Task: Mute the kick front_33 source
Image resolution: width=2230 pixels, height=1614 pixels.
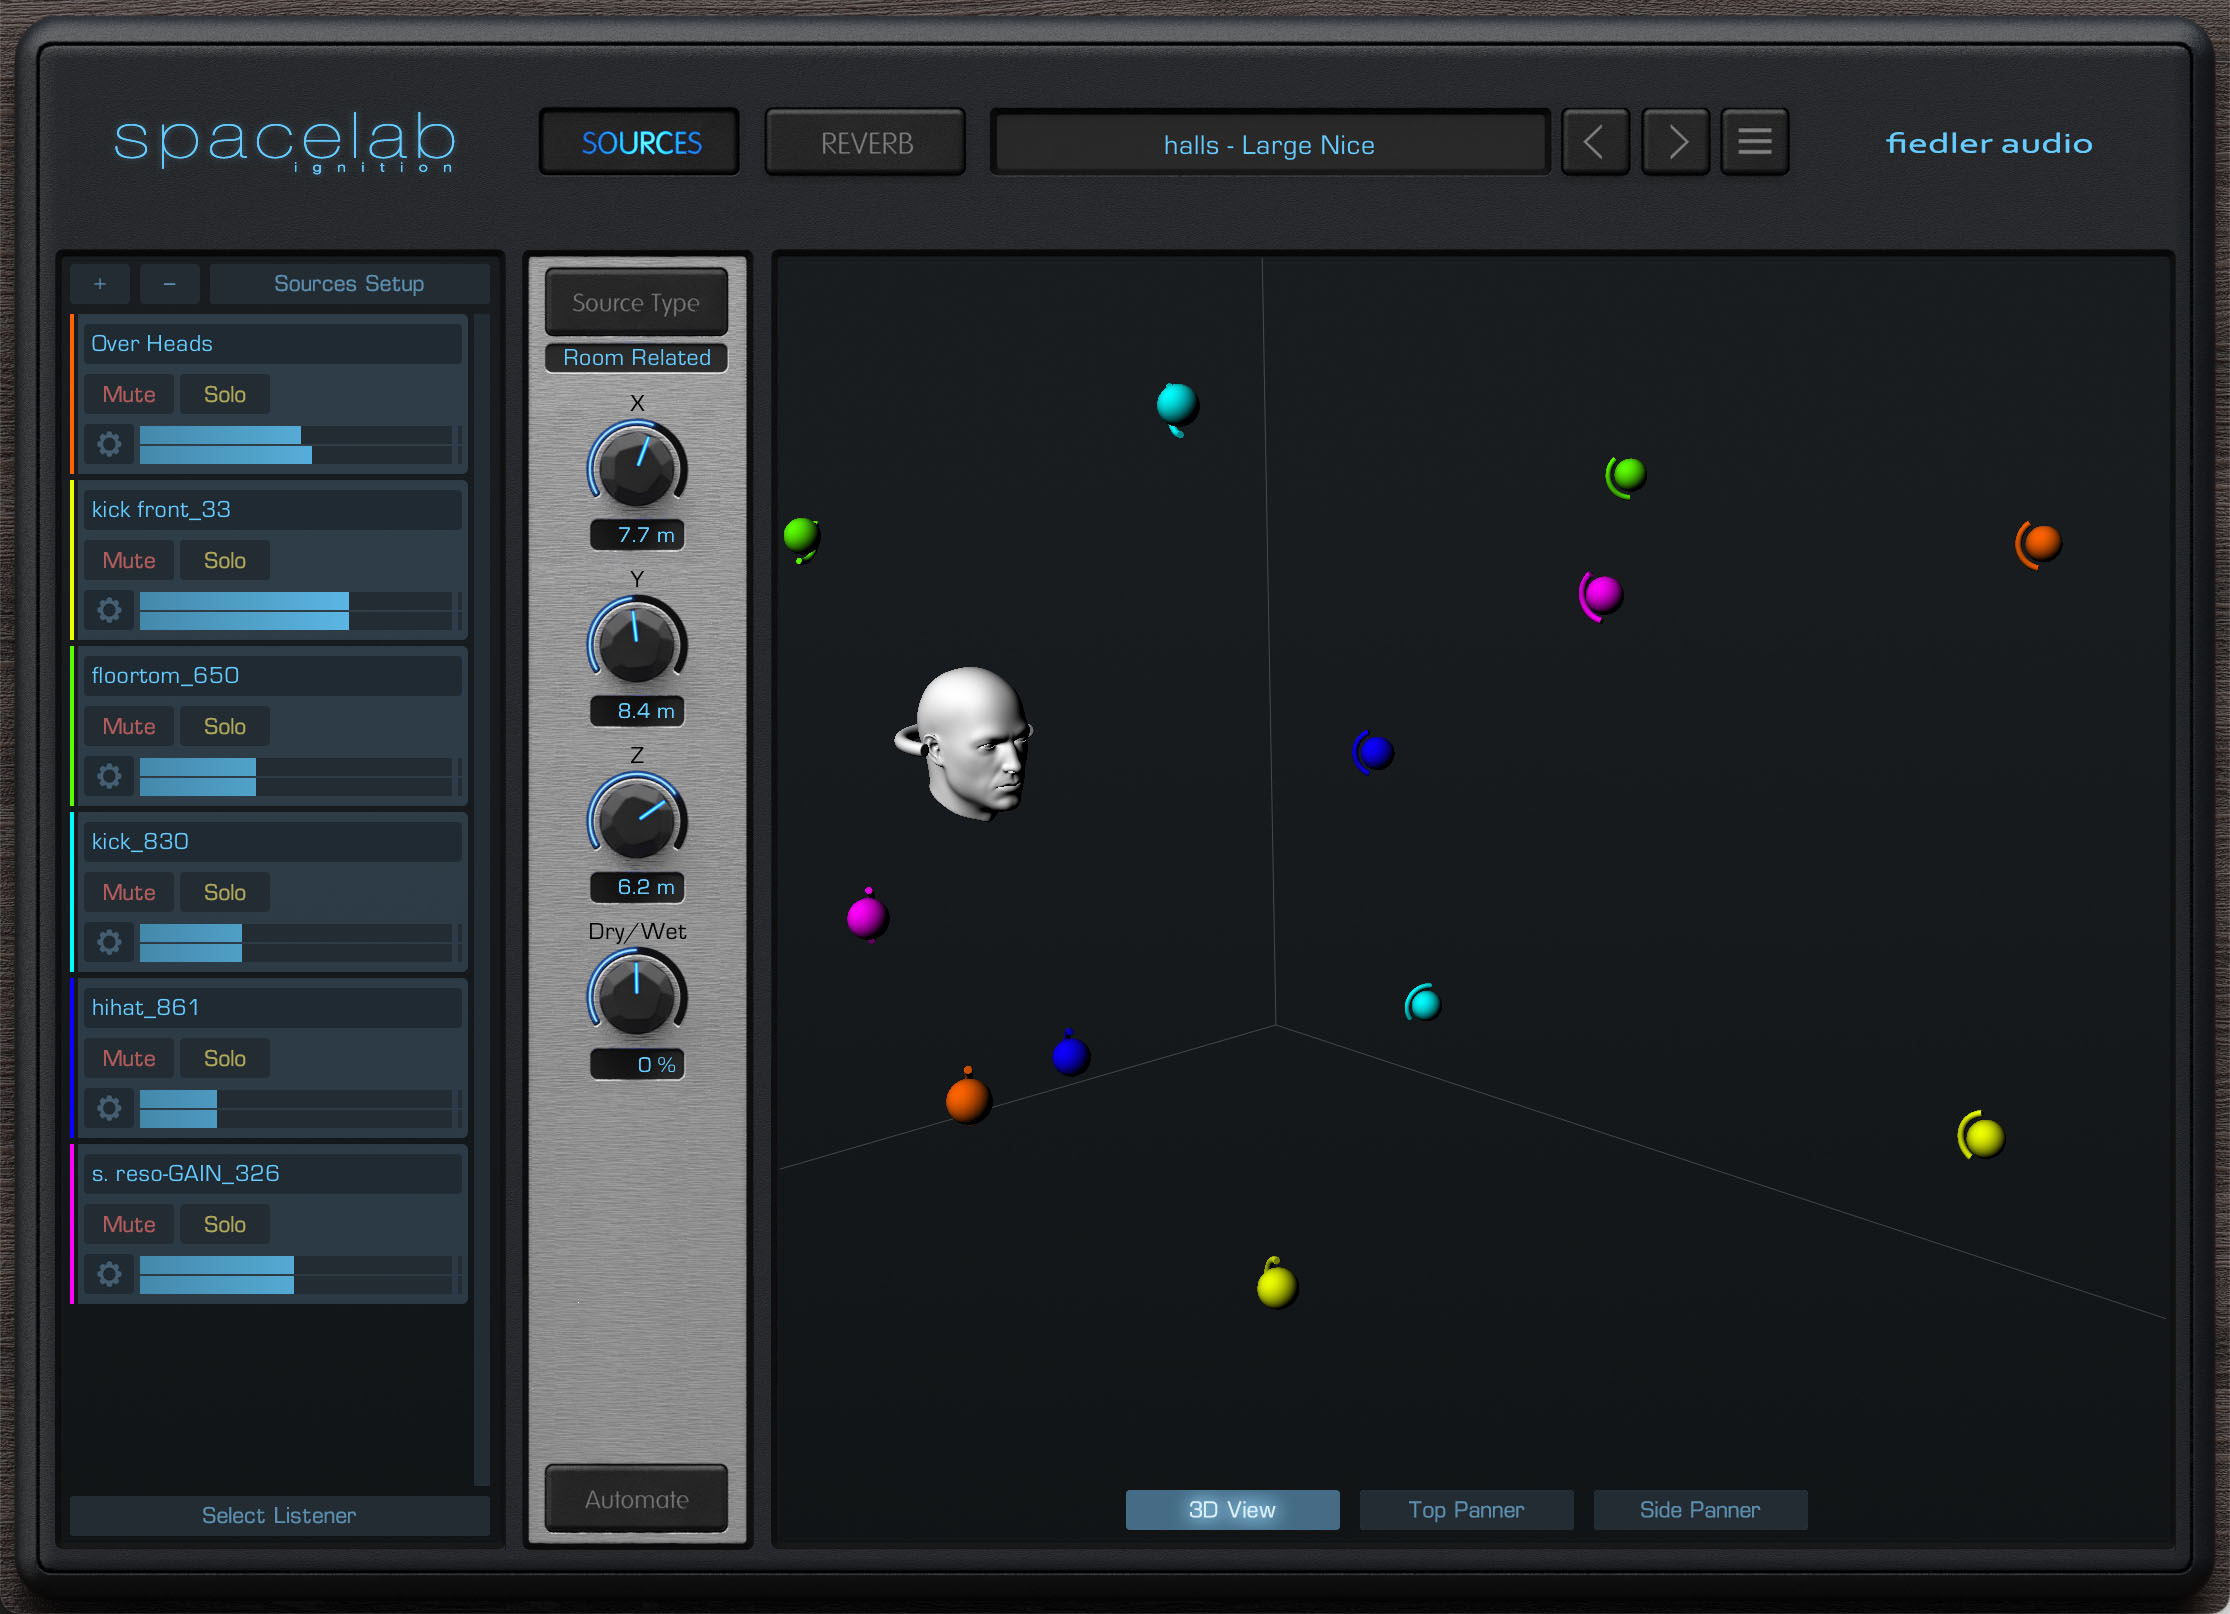Action: (129, 560)
